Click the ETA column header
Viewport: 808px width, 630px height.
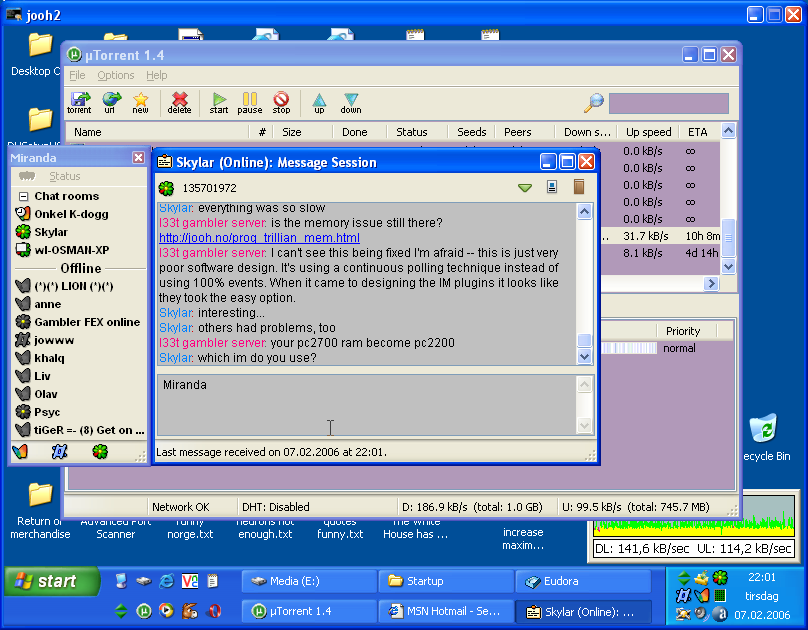click(x=698, y=132)
